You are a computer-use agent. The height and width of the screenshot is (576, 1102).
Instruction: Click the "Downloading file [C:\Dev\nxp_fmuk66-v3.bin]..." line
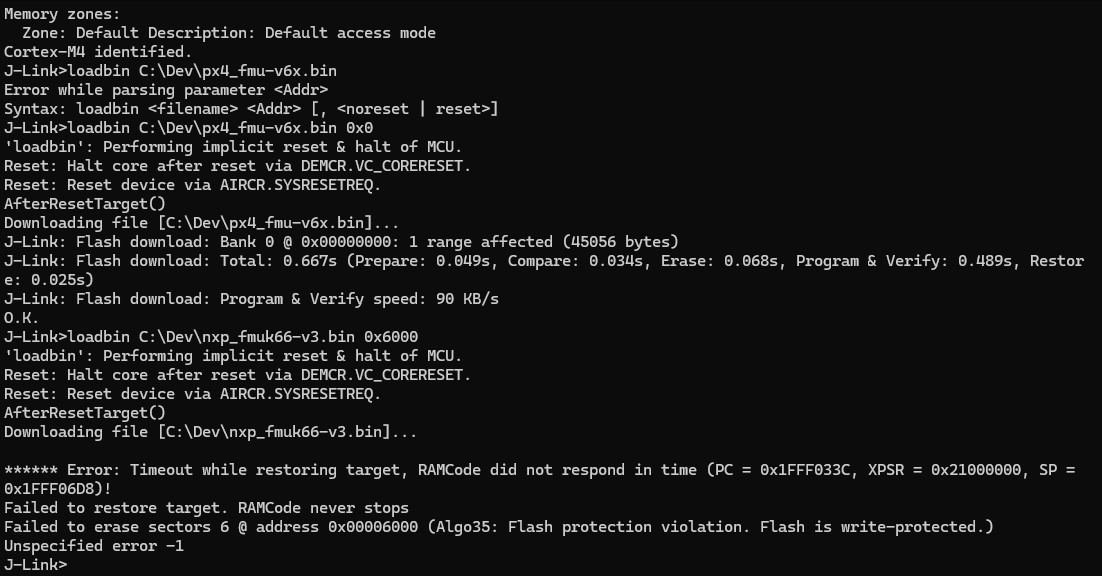click(x=210, y=432)
